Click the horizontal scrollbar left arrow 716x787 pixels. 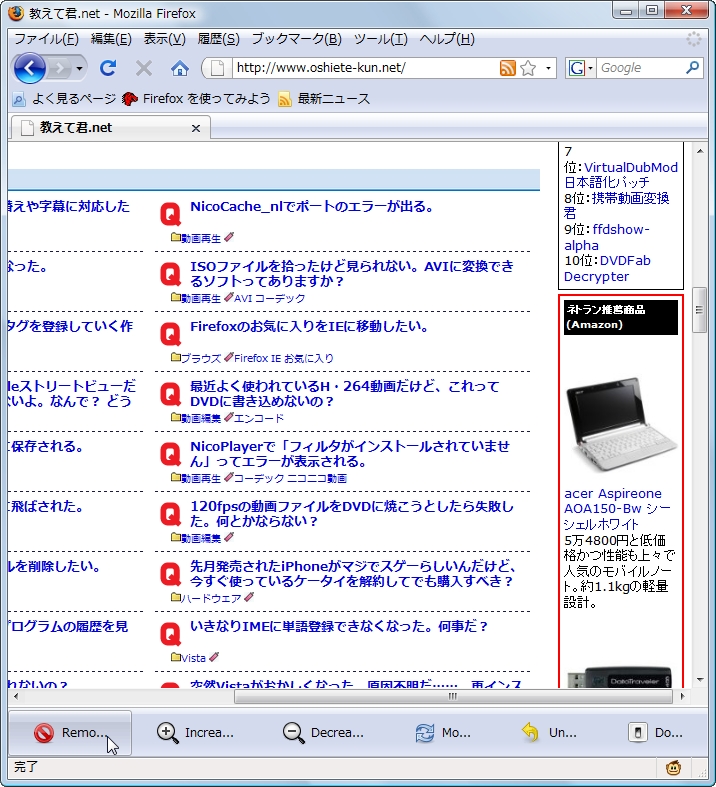[x=16, y=696]
